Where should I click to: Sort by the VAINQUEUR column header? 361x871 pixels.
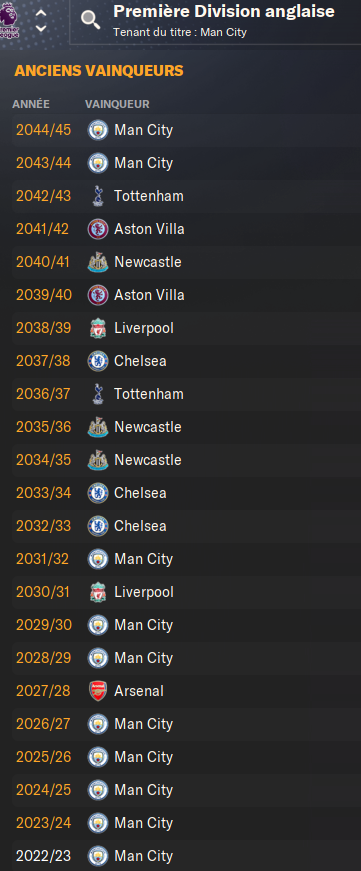(117, 104)
